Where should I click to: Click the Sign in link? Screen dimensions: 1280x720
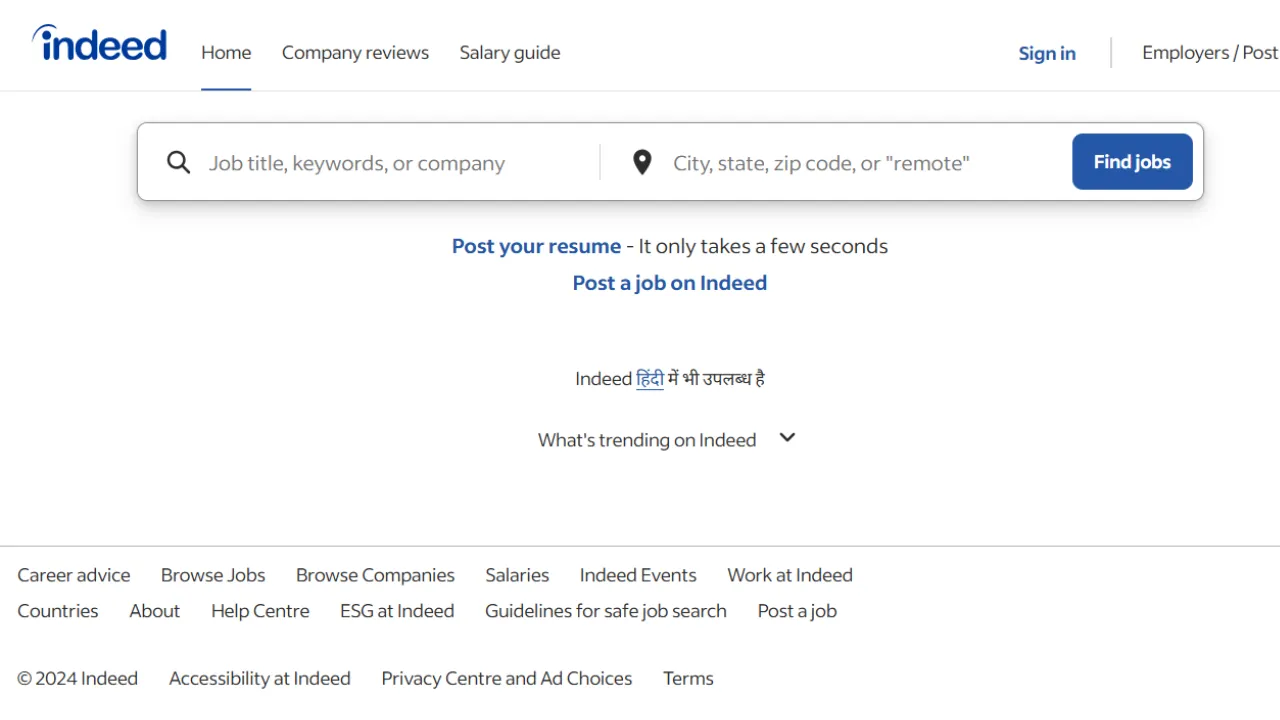(1047, 54)
